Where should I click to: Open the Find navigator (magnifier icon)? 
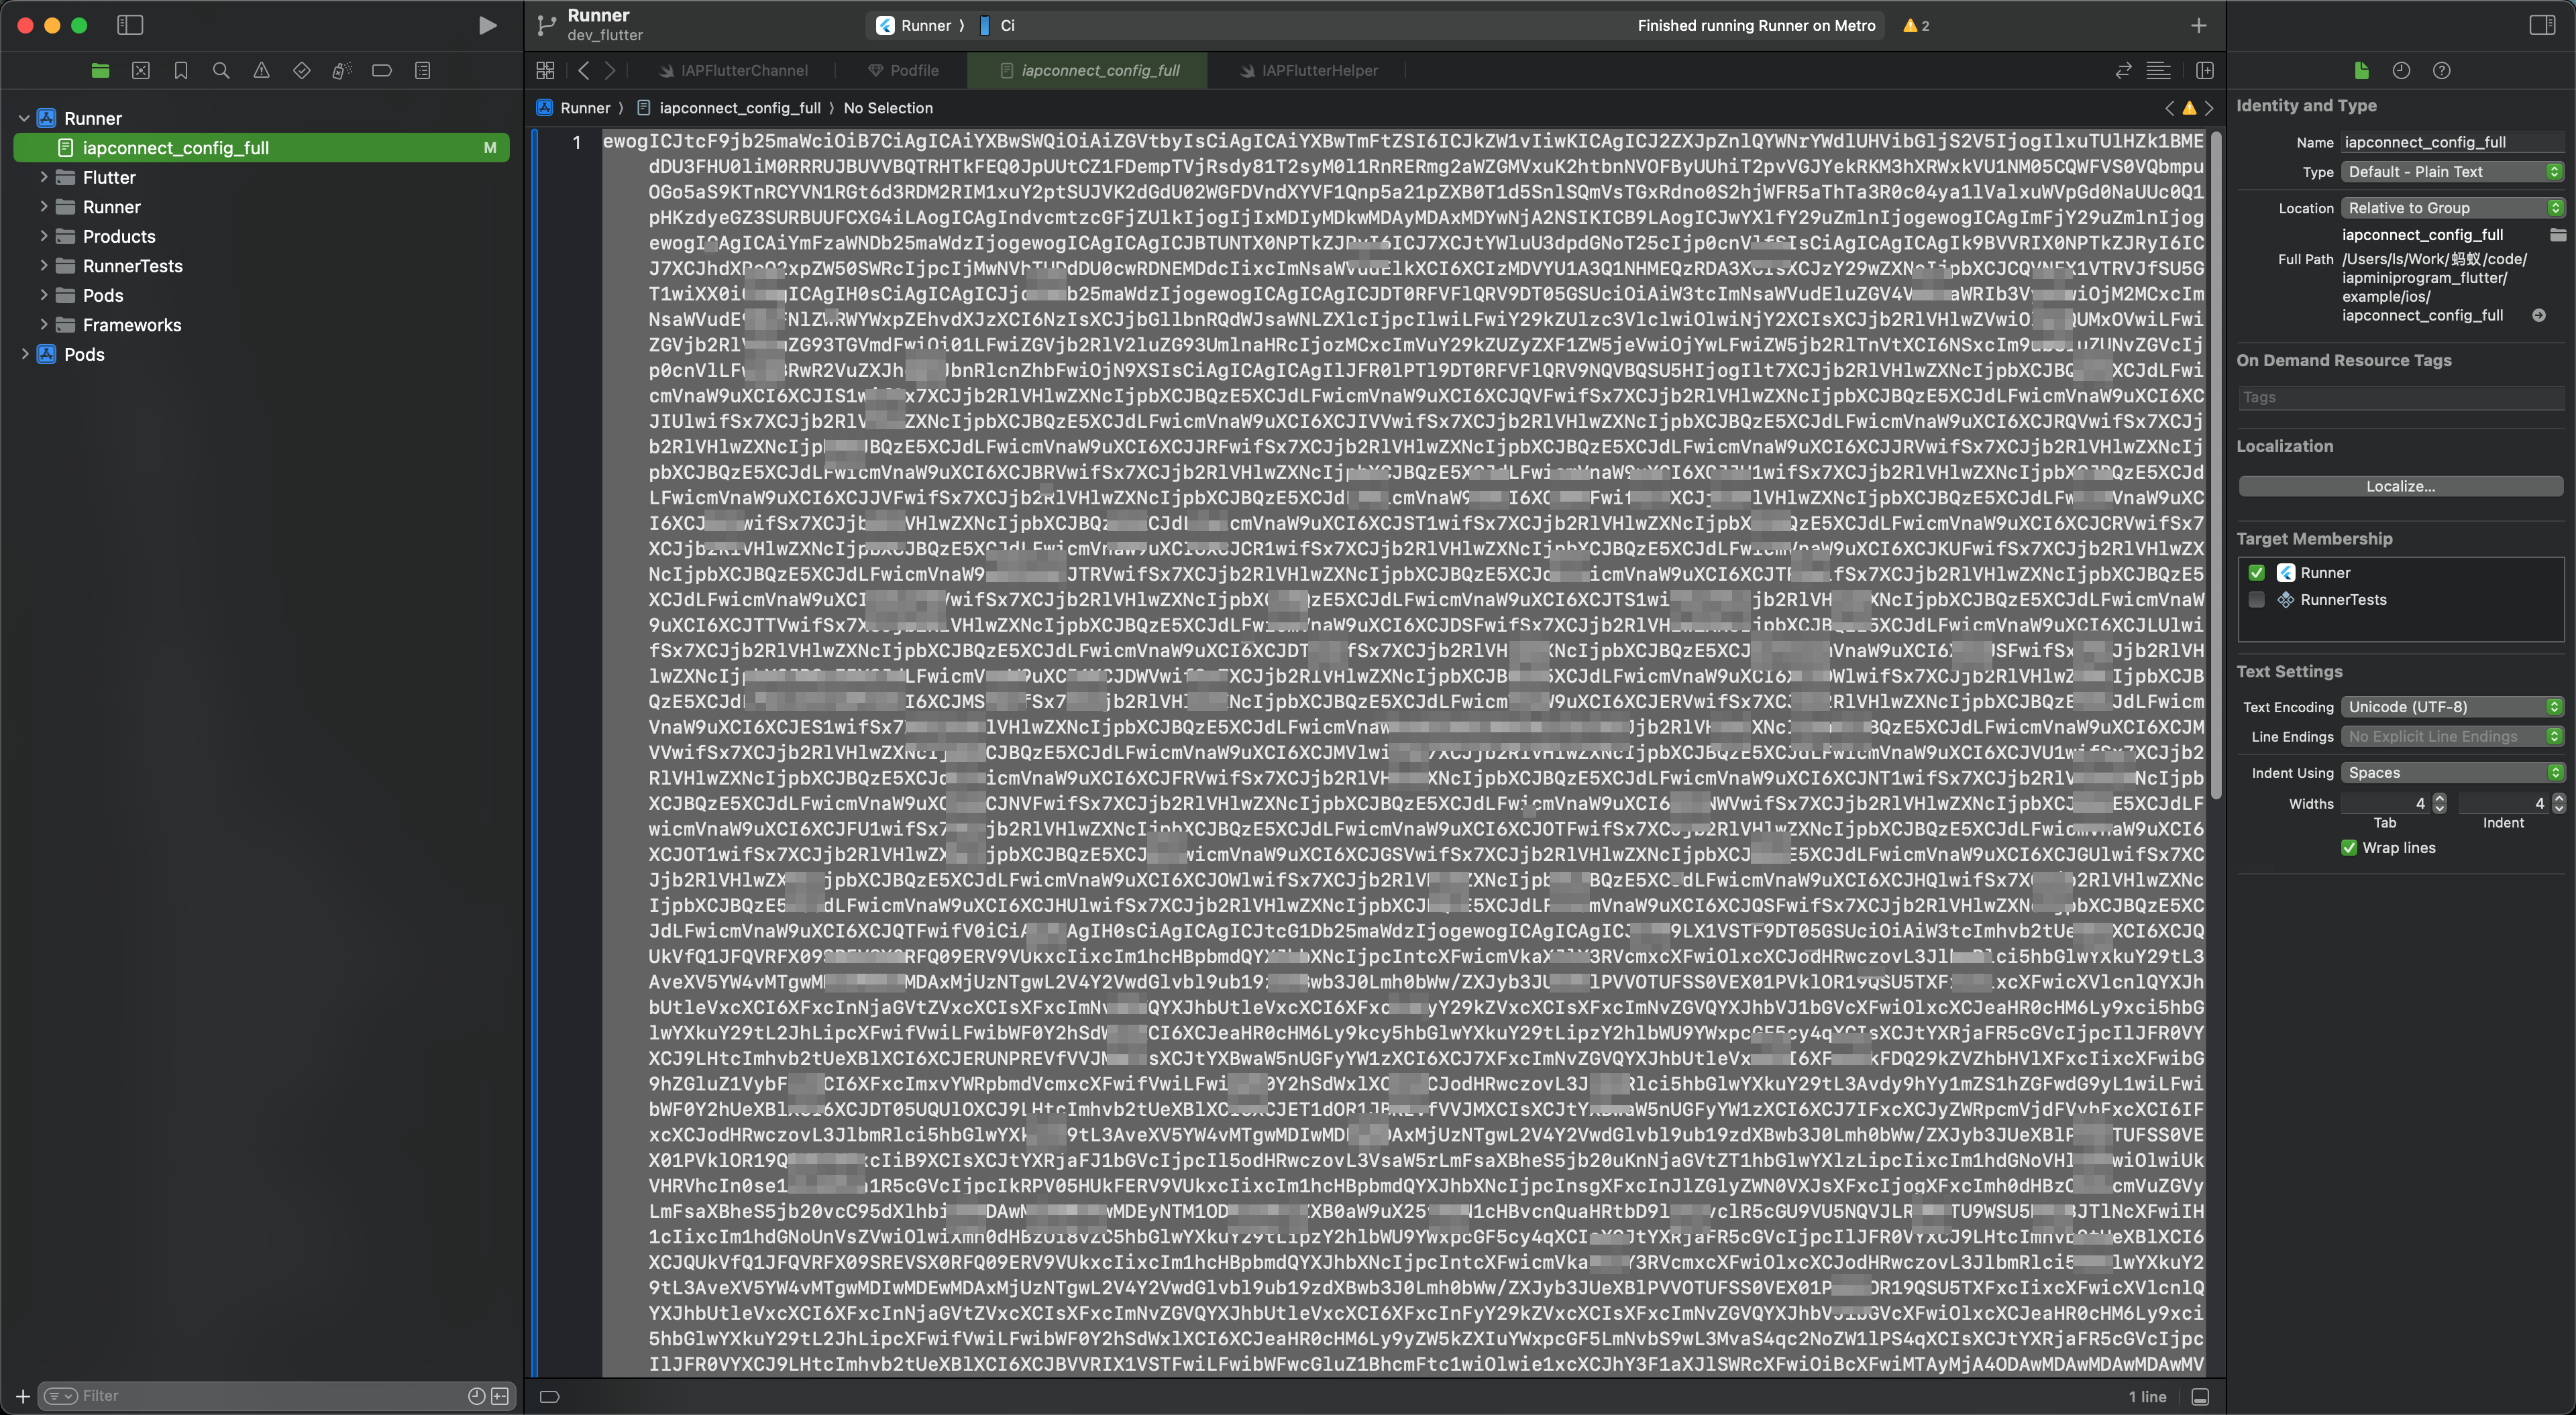point(221,70)
